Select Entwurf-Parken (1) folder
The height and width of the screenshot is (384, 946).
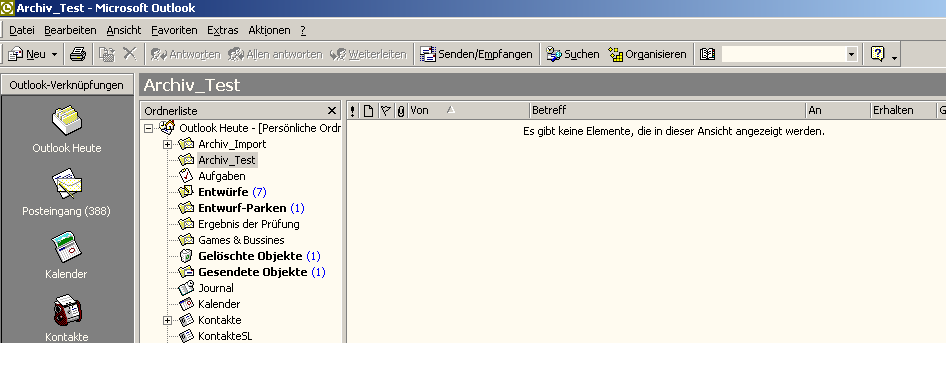251,208
